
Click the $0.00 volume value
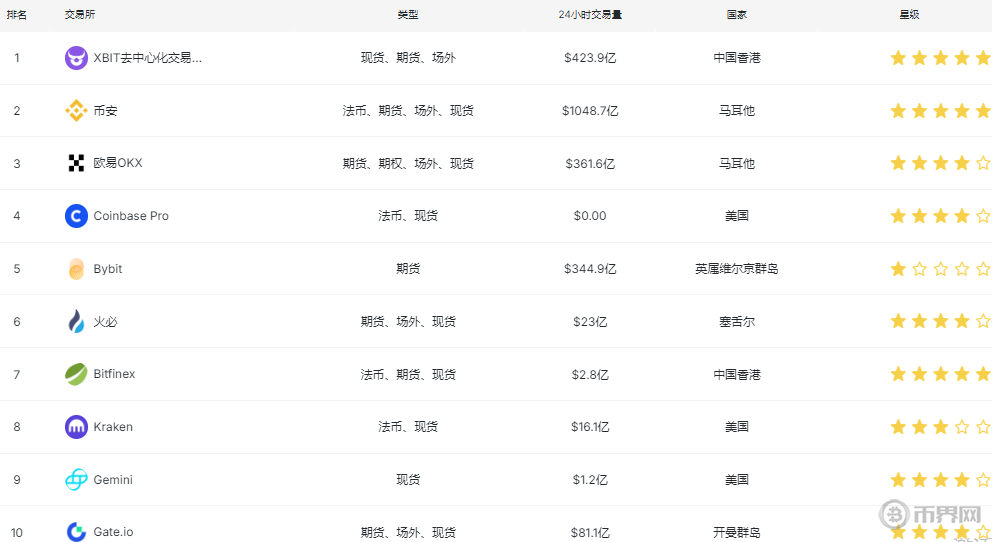(590, 216)
